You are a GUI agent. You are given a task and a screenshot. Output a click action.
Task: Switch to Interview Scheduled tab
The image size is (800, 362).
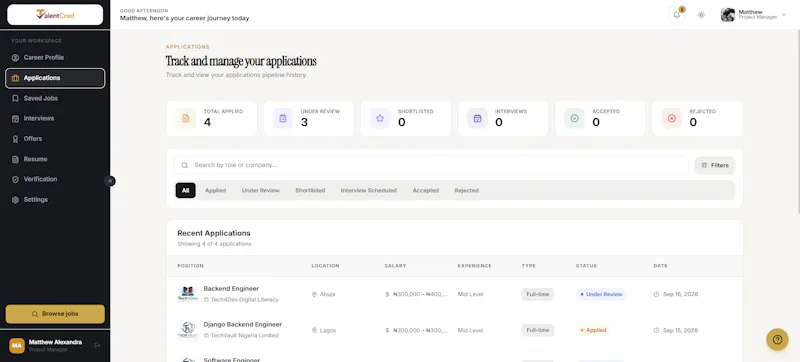click(369, 191)
